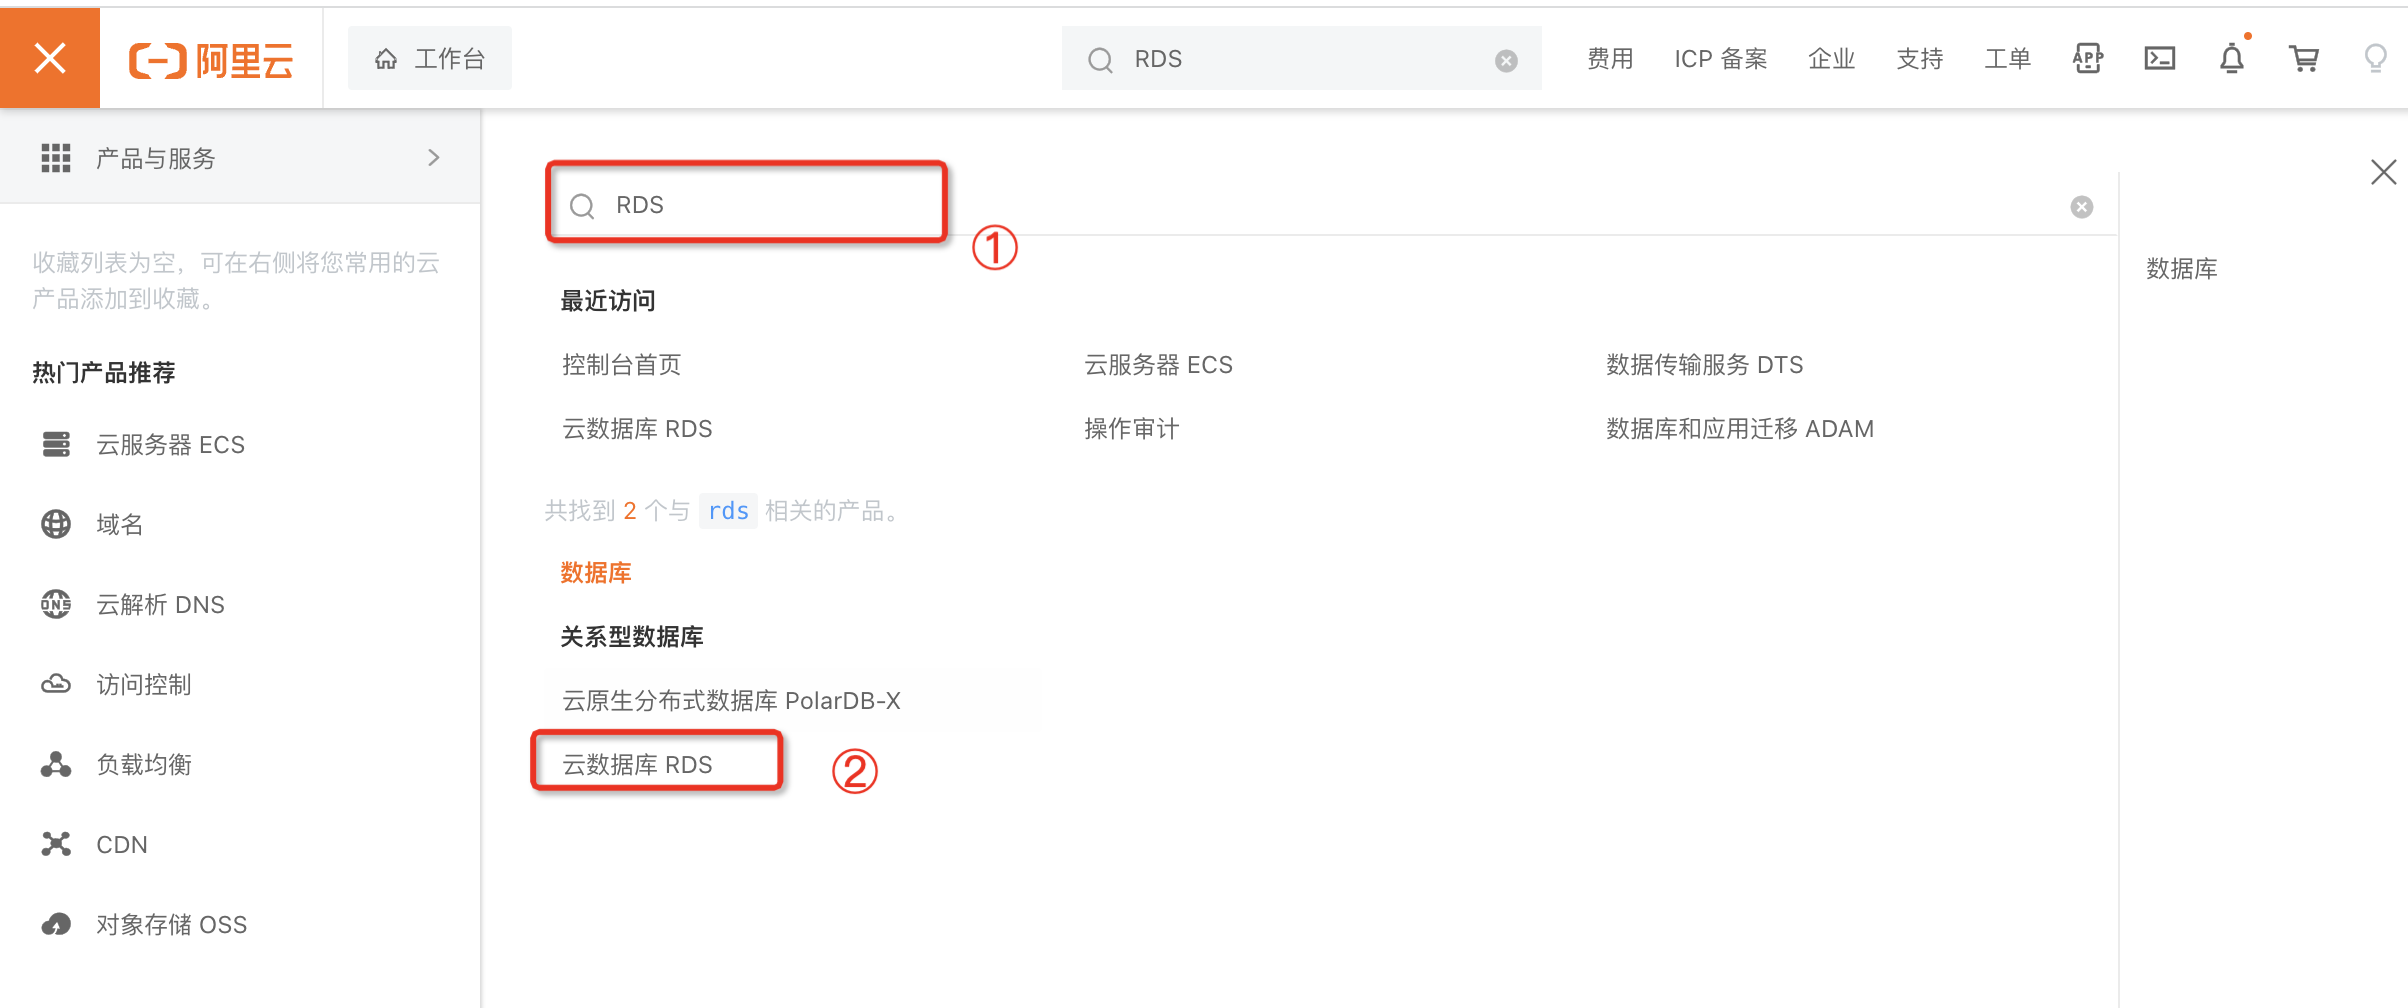Click the Alibaba Cloud logo
Screen dimensions: 2408x1008
pyautogui.click(x=211, y=60)
